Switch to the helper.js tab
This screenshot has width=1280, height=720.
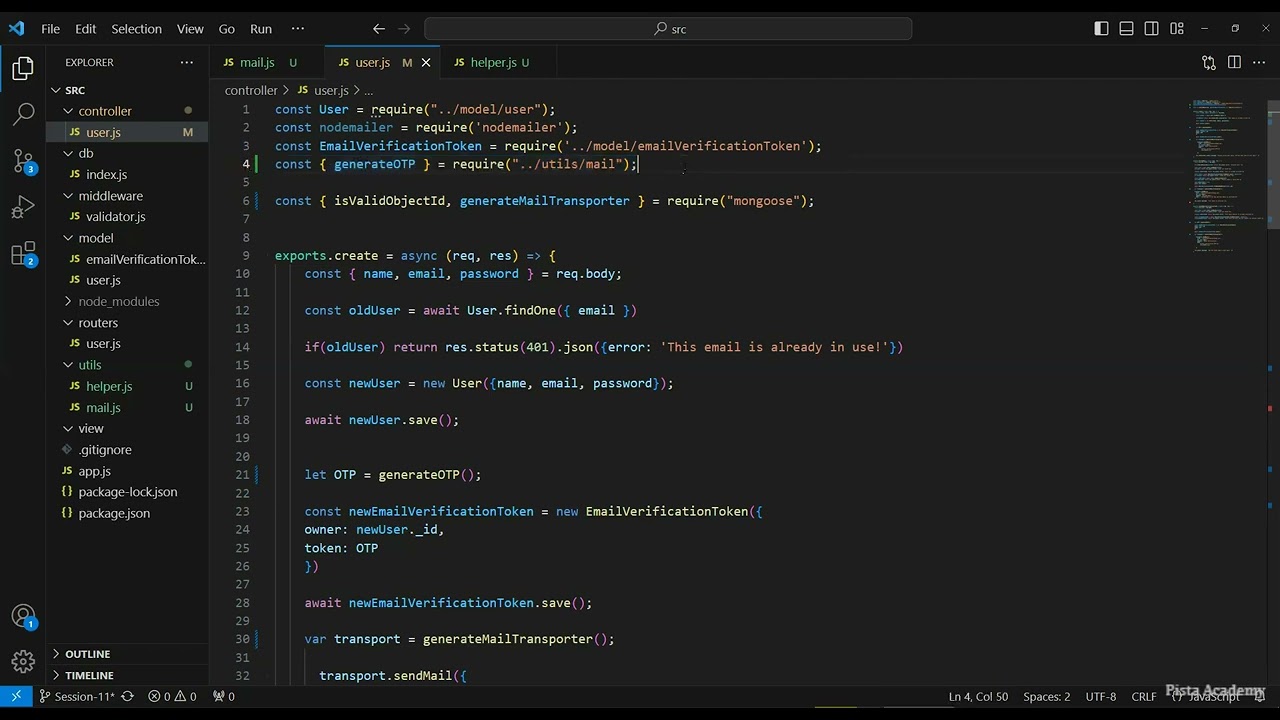tap(498, 62)
